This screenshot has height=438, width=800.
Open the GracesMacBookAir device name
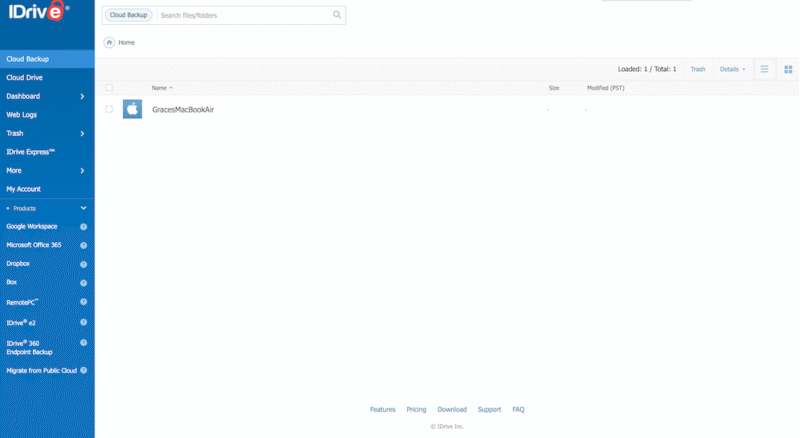(183, 110)
